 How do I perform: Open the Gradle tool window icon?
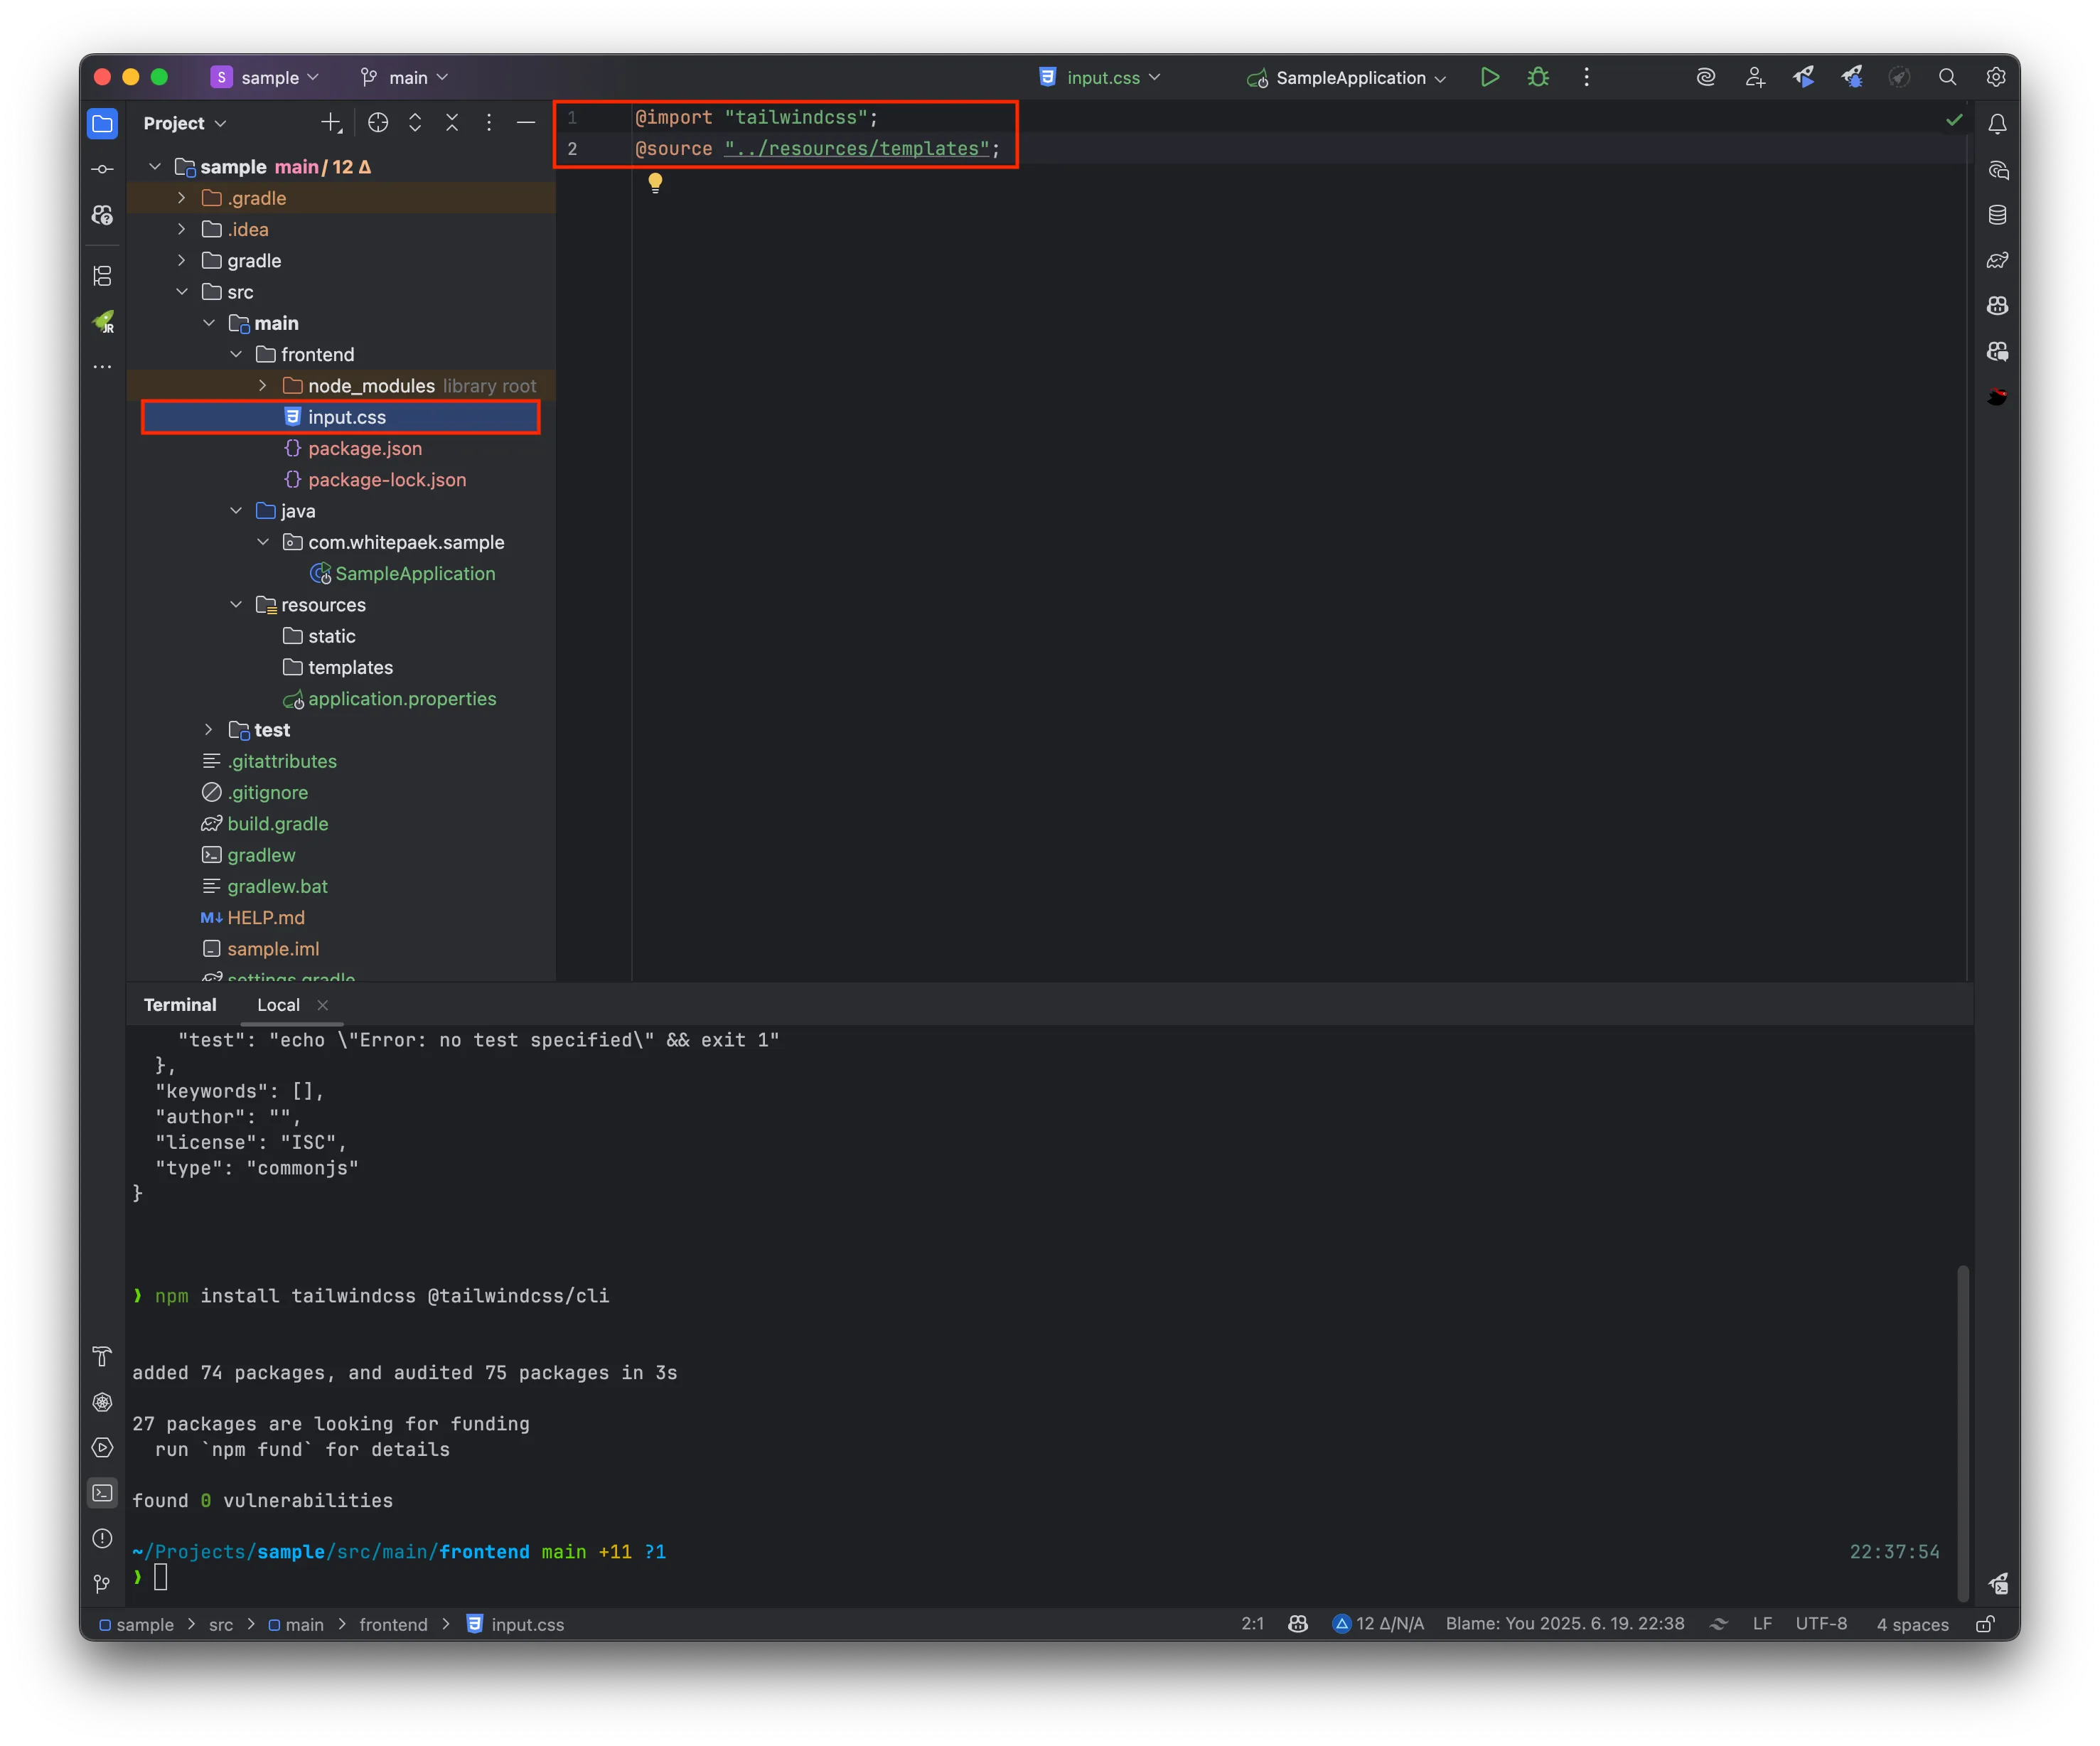[x=1997, y=261]
